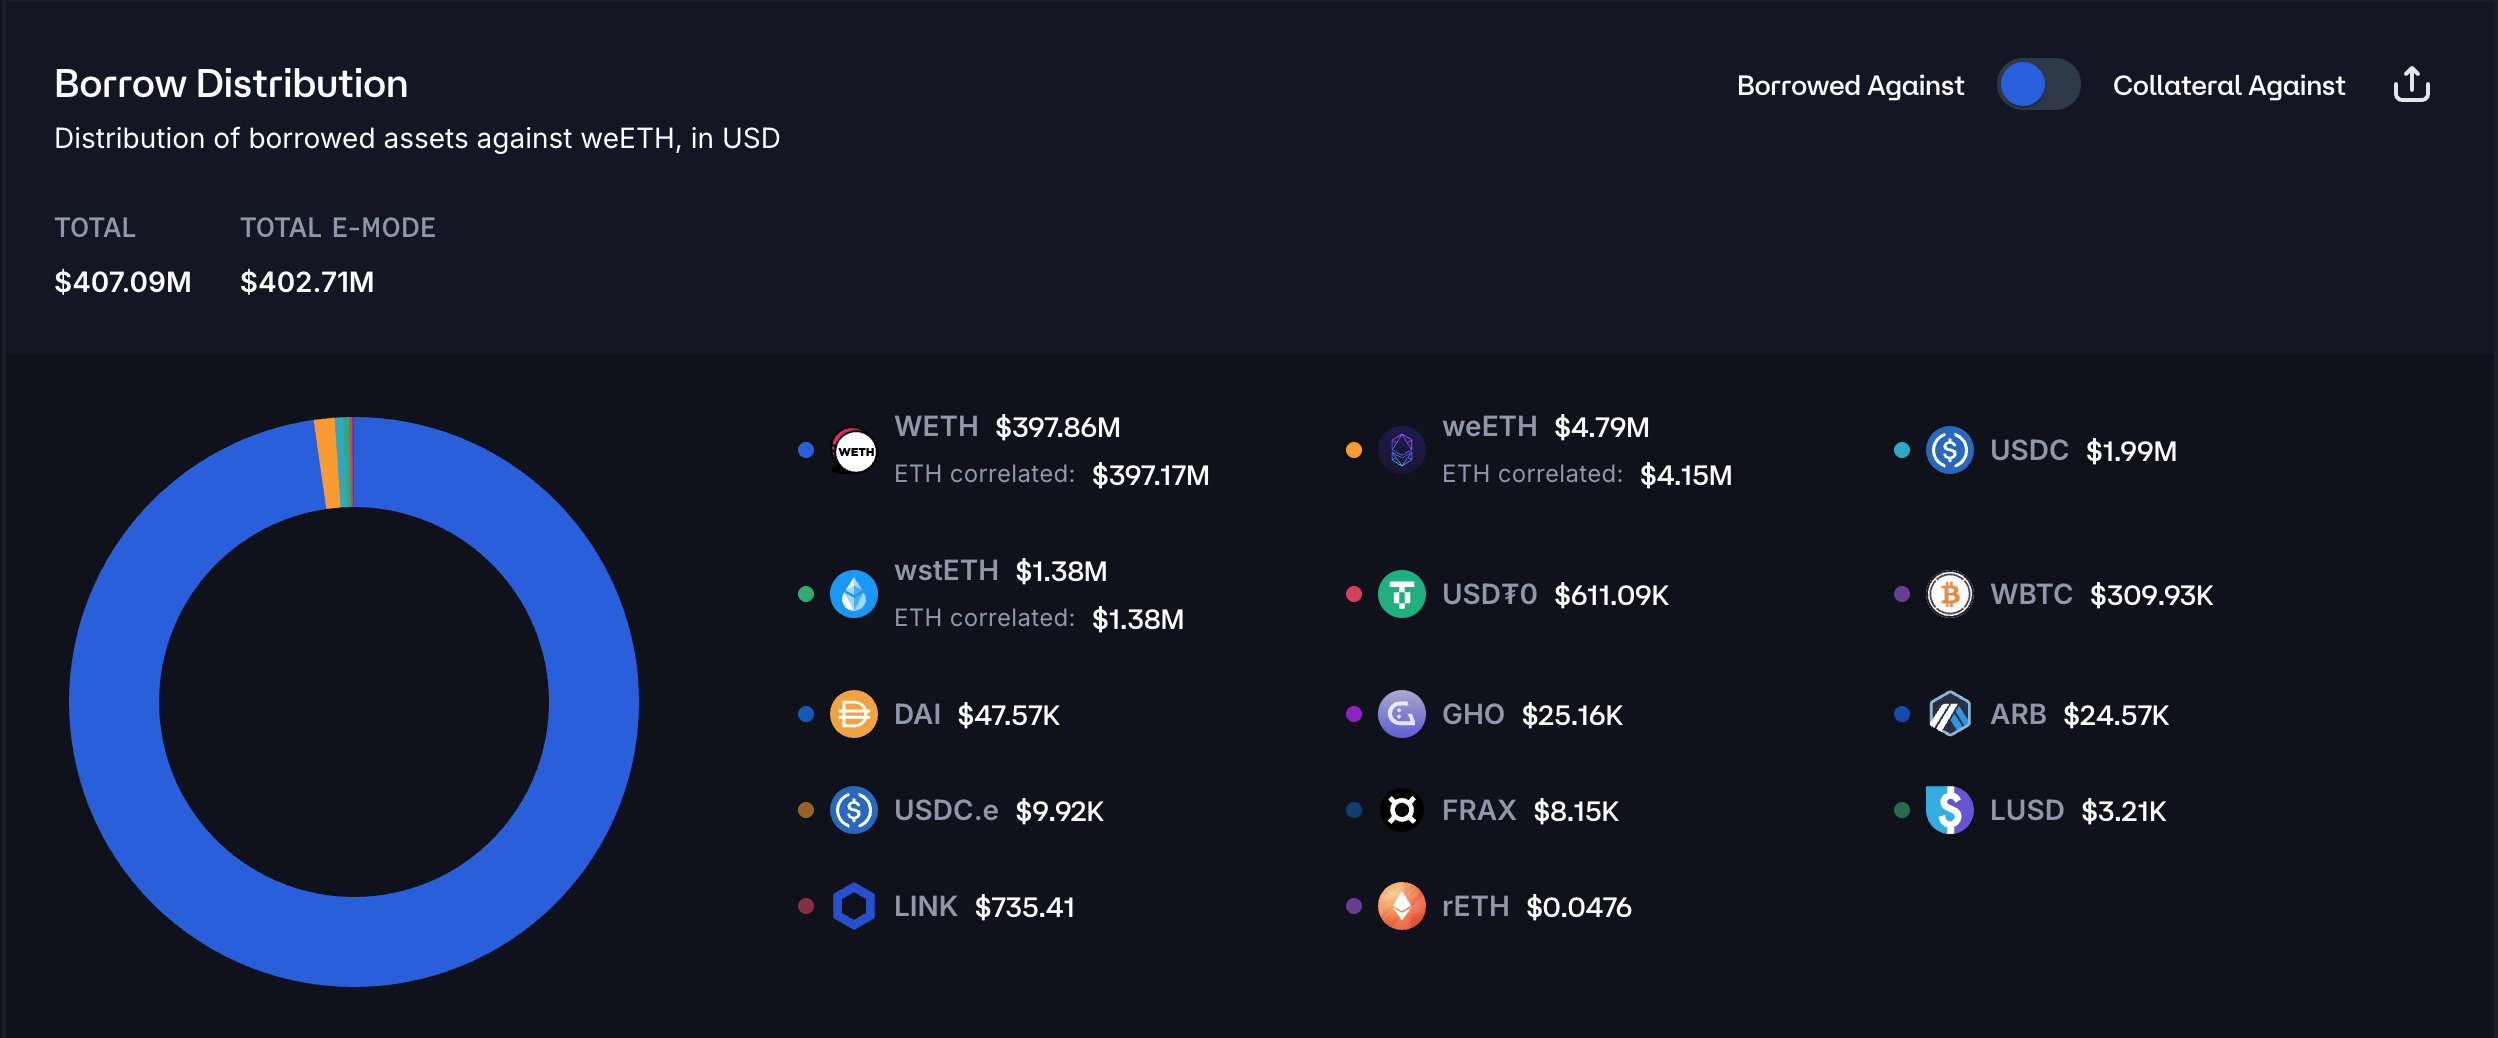The width and height of the screenshot is (2498, 1038).
Task: Click the rETH token icon
Action: (x=1402, y=907)
